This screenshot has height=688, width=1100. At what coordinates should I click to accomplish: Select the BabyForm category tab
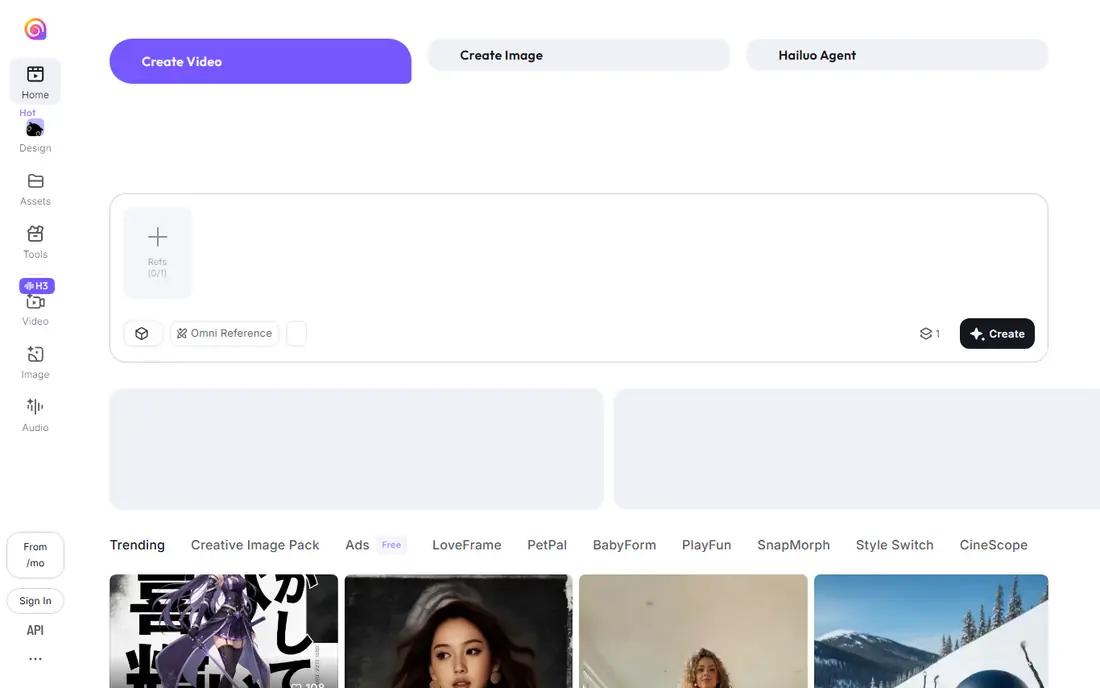(x=624, y=545)
